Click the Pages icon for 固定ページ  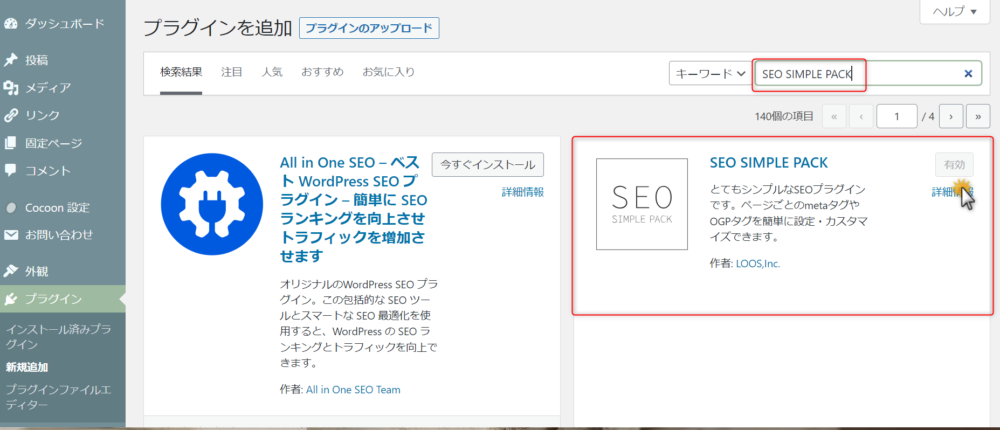tap(11, 143)
